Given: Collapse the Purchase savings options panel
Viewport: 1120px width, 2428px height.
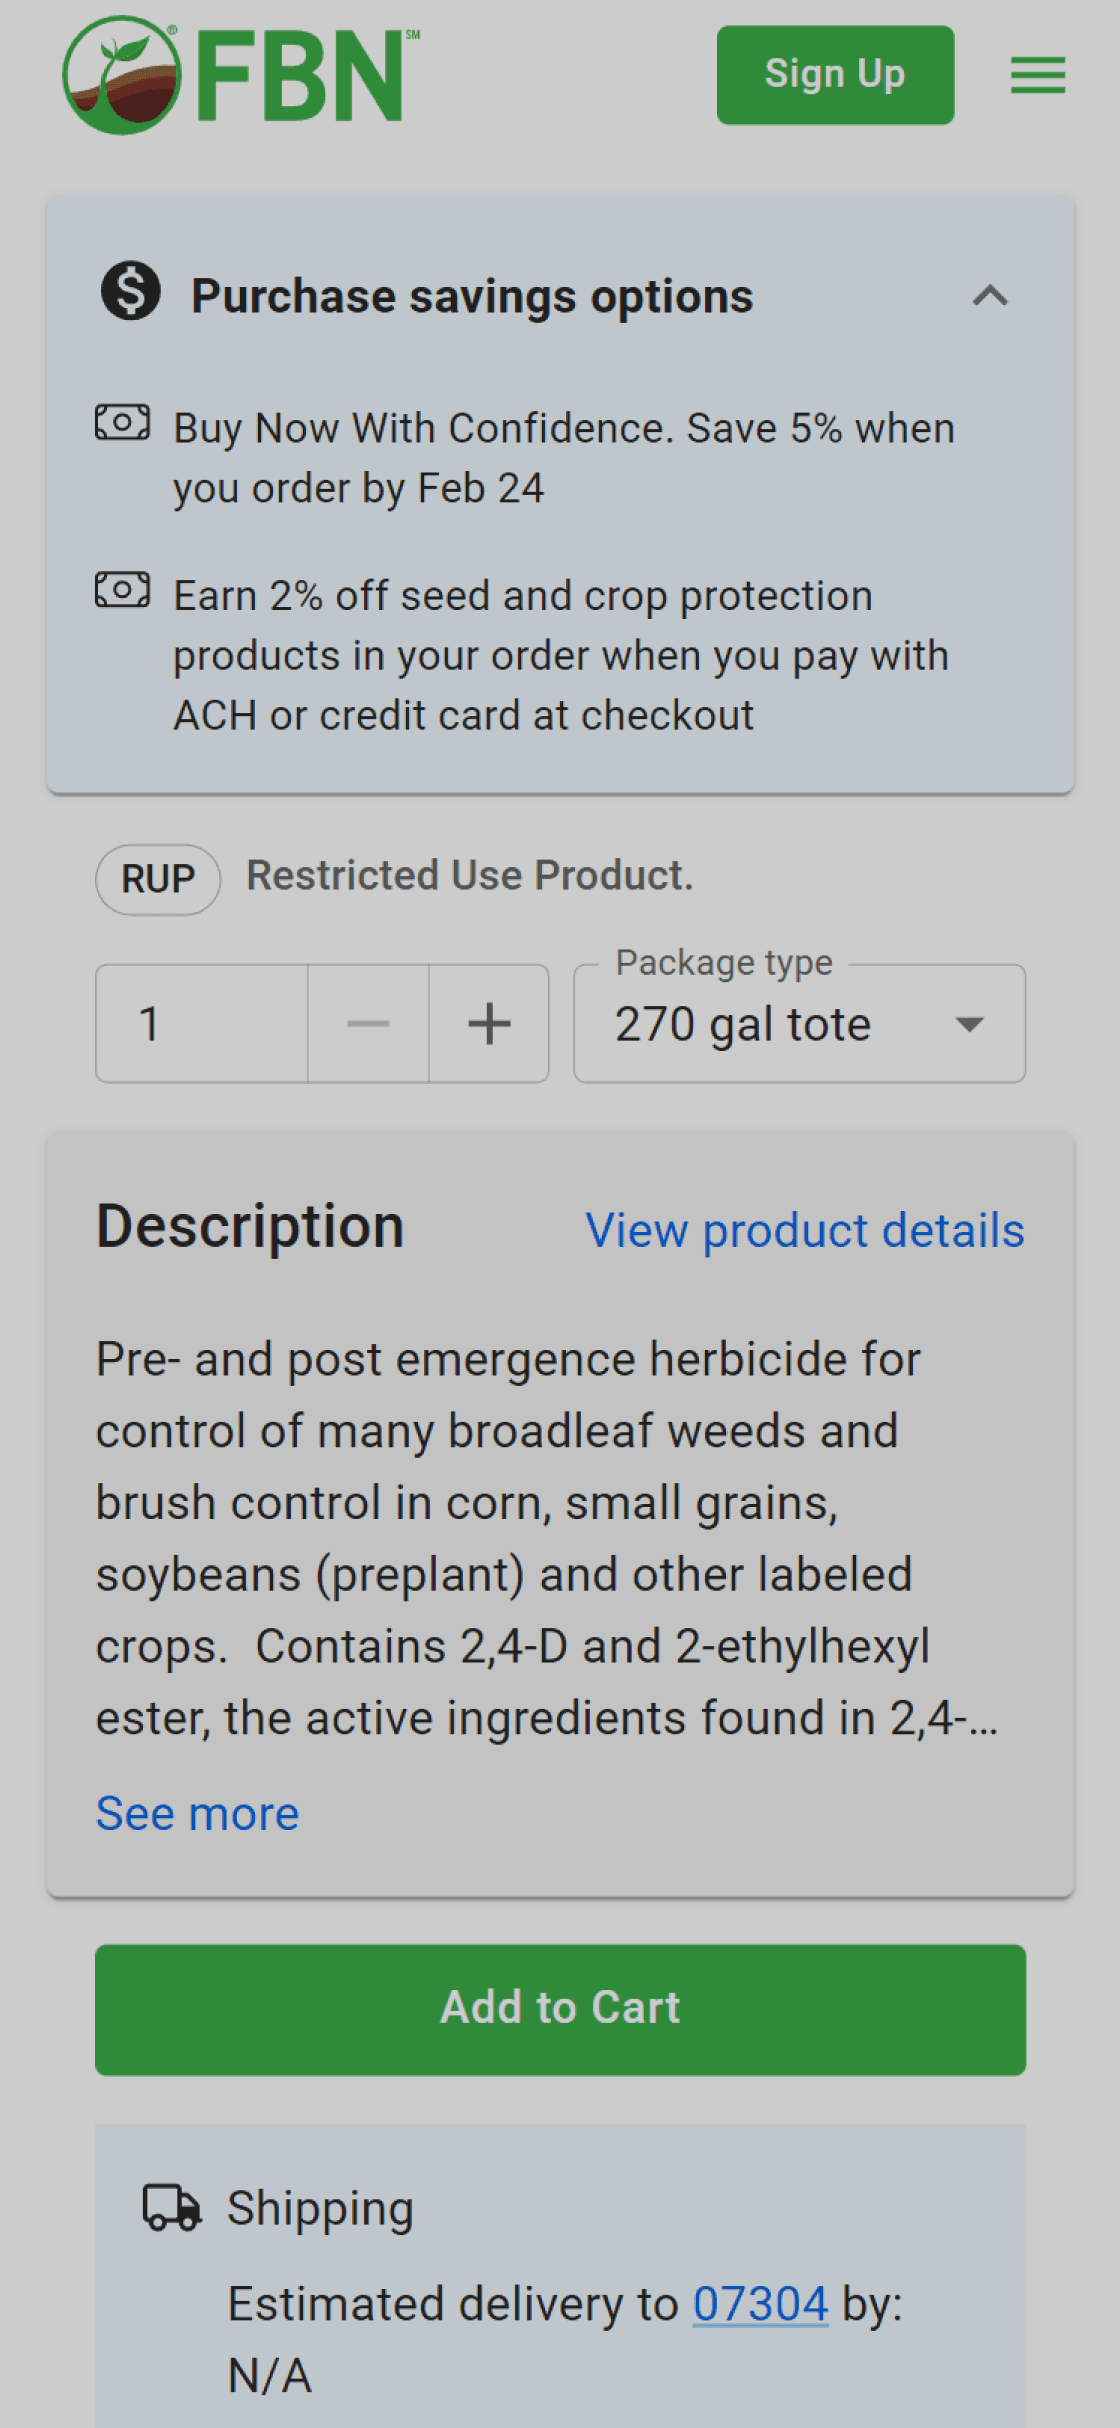Looking at the screenshot, I should coord(990,296).
